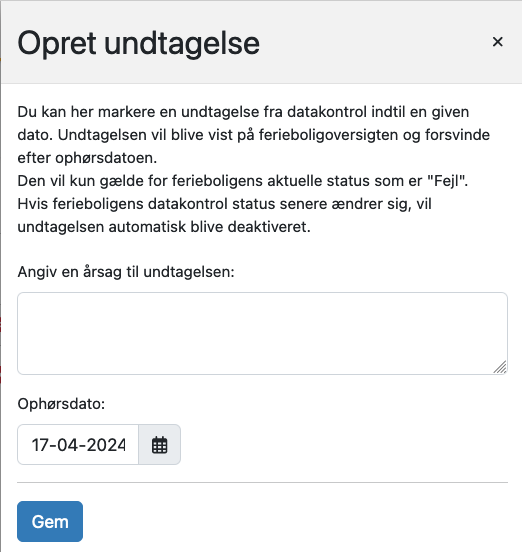The image size is (522, 552).
Task: Click the "Opret undtagelse" dialog title
Action: [138, 43]
